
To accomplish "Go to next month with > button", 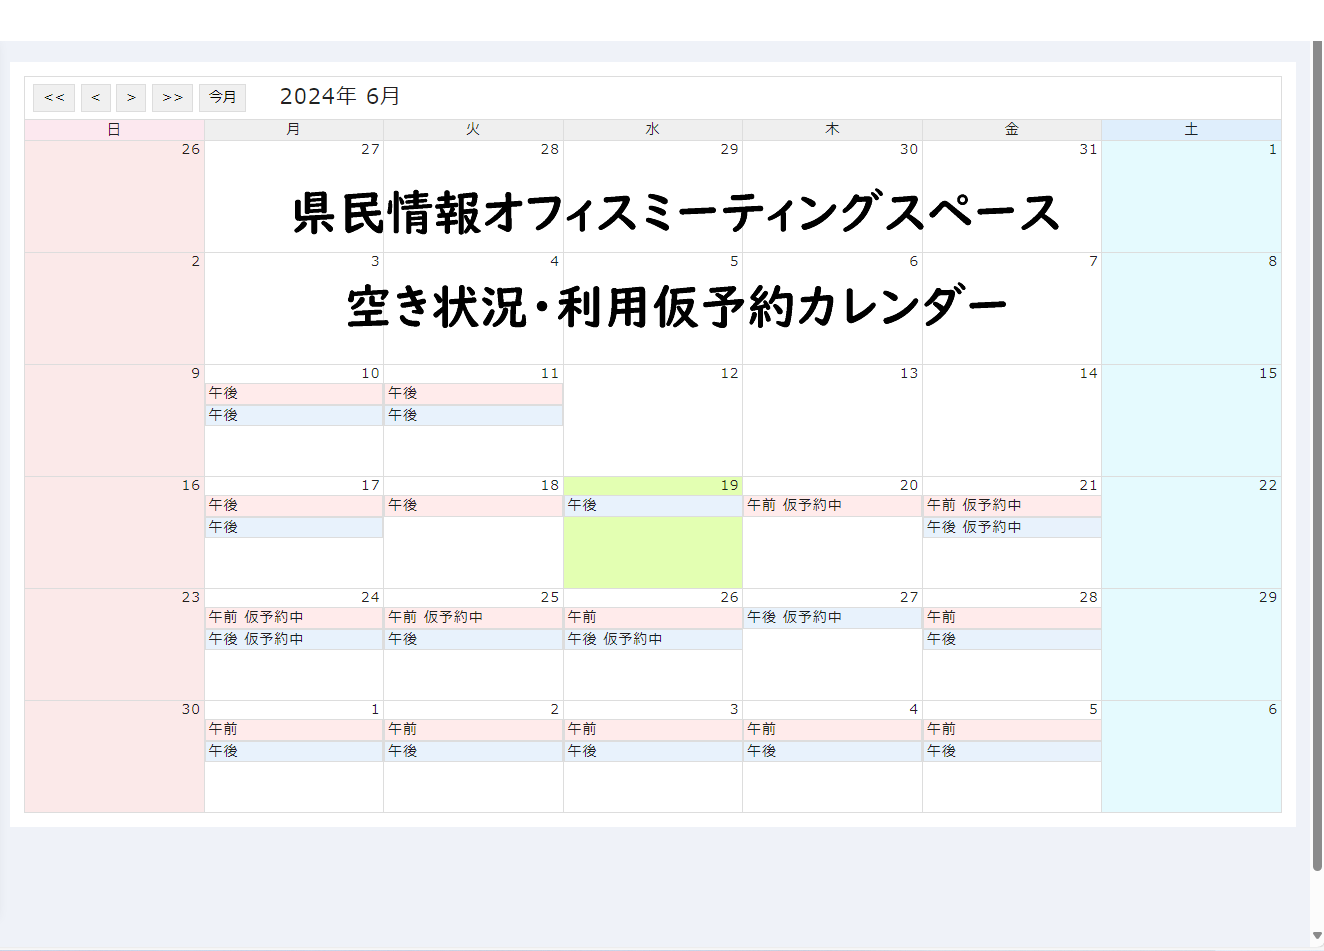I will point(131,97).
